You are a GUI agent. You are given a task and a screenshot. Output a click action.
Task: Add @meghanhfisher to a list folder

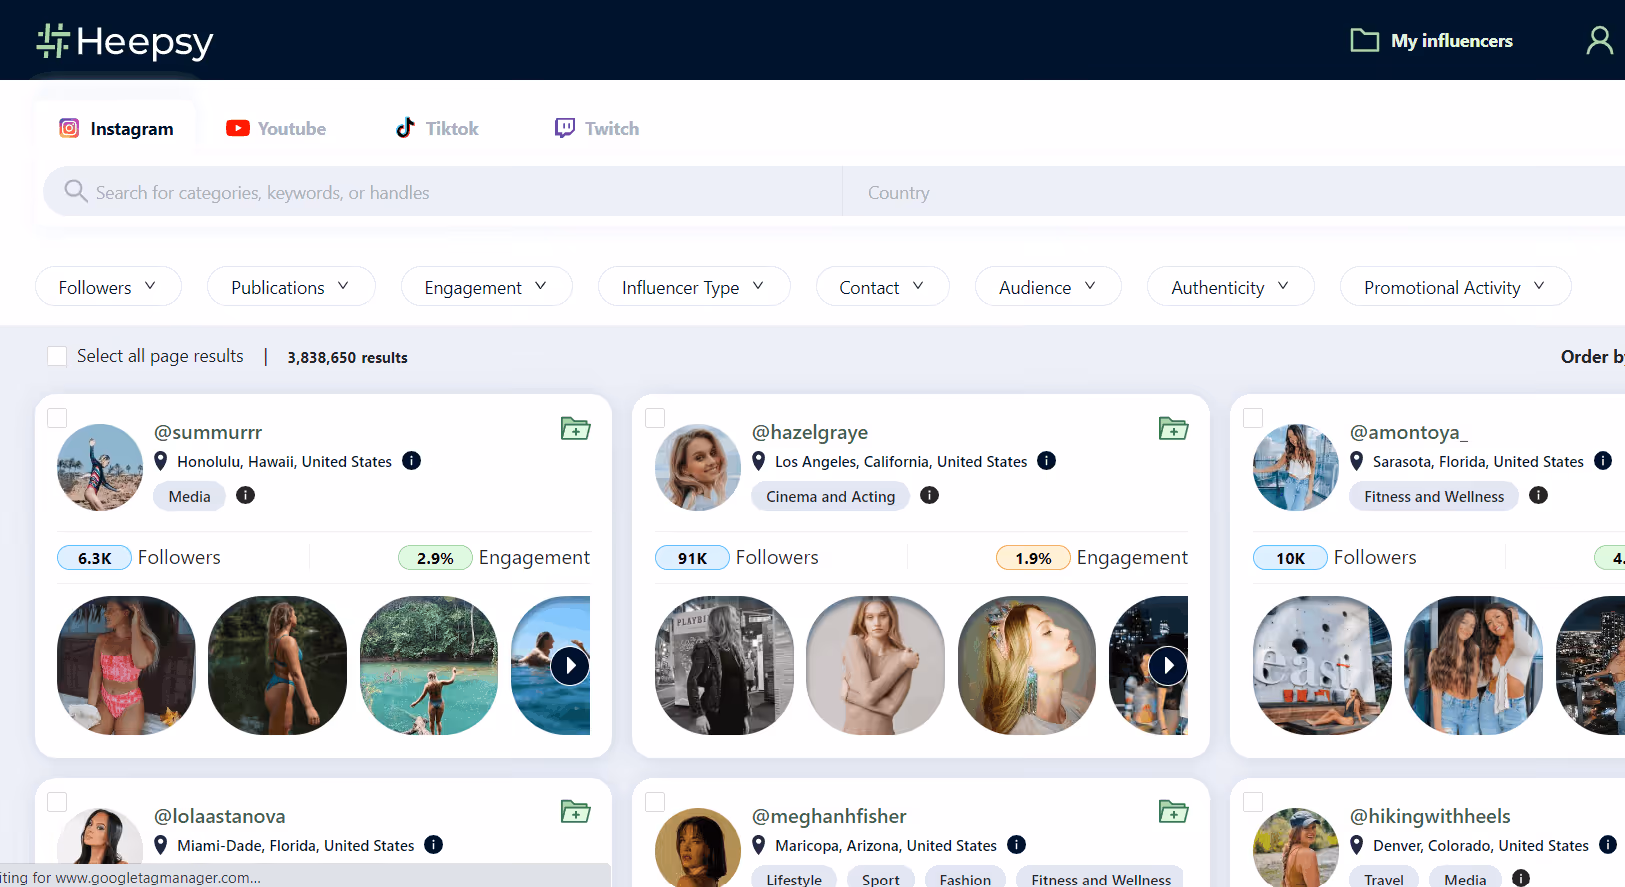[1173, 811]
